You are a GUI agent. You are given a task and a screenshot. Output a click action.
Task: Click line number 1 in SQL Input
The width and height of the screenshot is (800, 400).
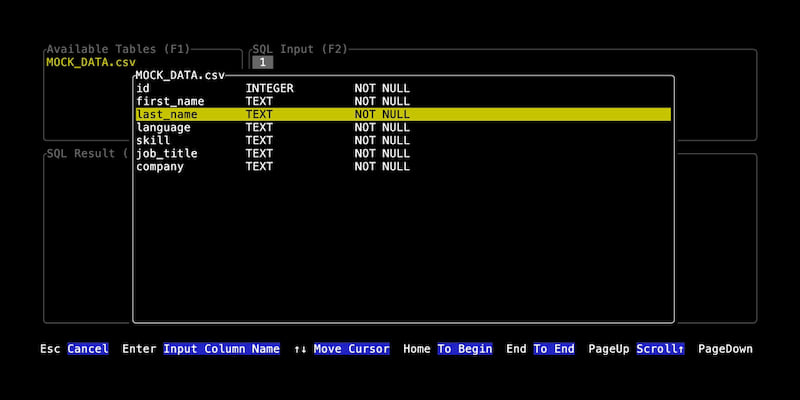point(261,62)
